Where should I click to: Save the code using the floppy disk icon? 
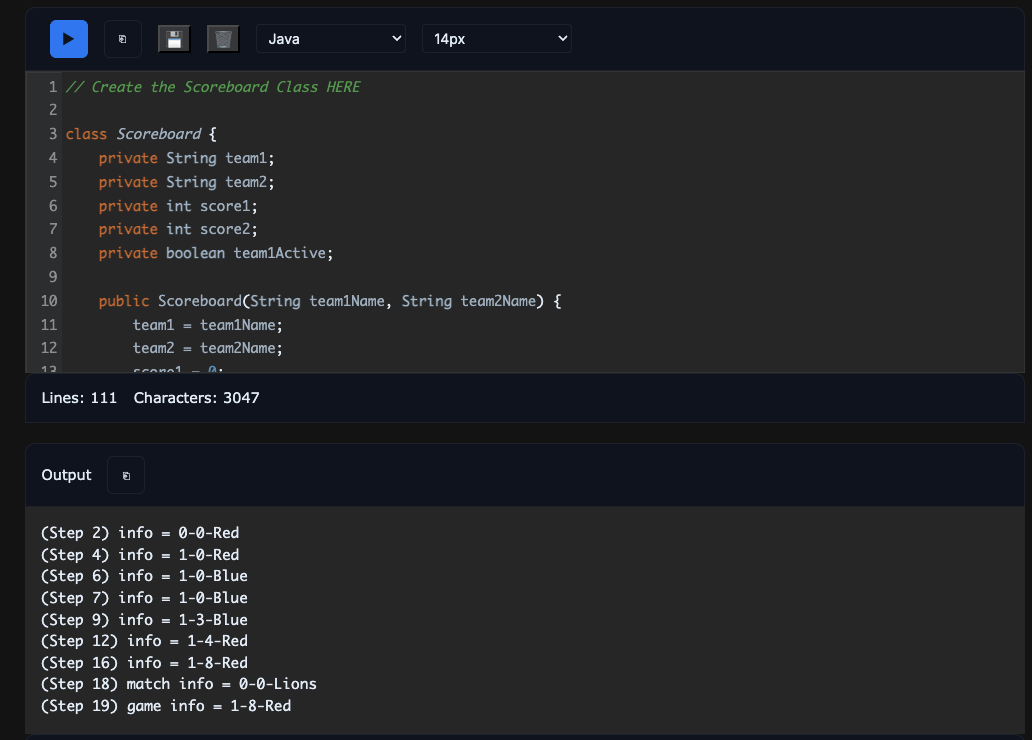174,39
